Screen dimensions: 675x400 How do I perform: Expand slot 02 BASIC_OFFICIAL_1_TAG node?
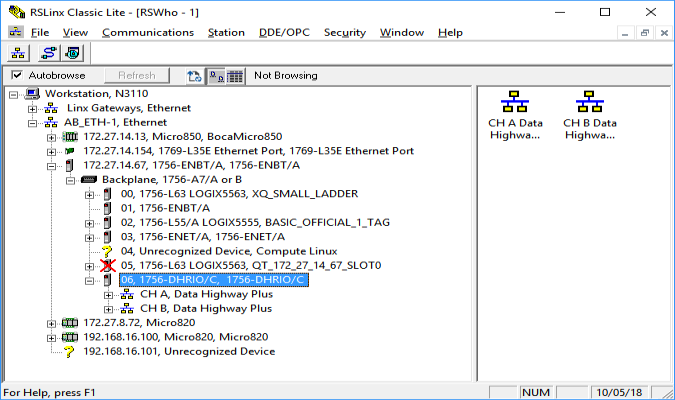coord(89,223)
